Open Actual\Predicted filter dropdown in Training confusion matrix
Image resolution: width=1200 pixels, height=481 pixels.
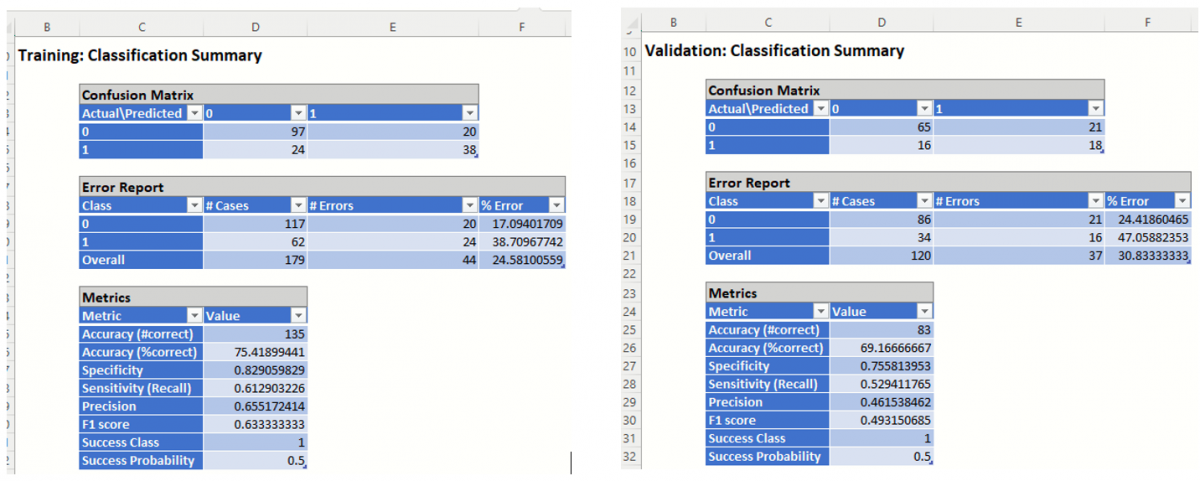[x=194, y=114]
